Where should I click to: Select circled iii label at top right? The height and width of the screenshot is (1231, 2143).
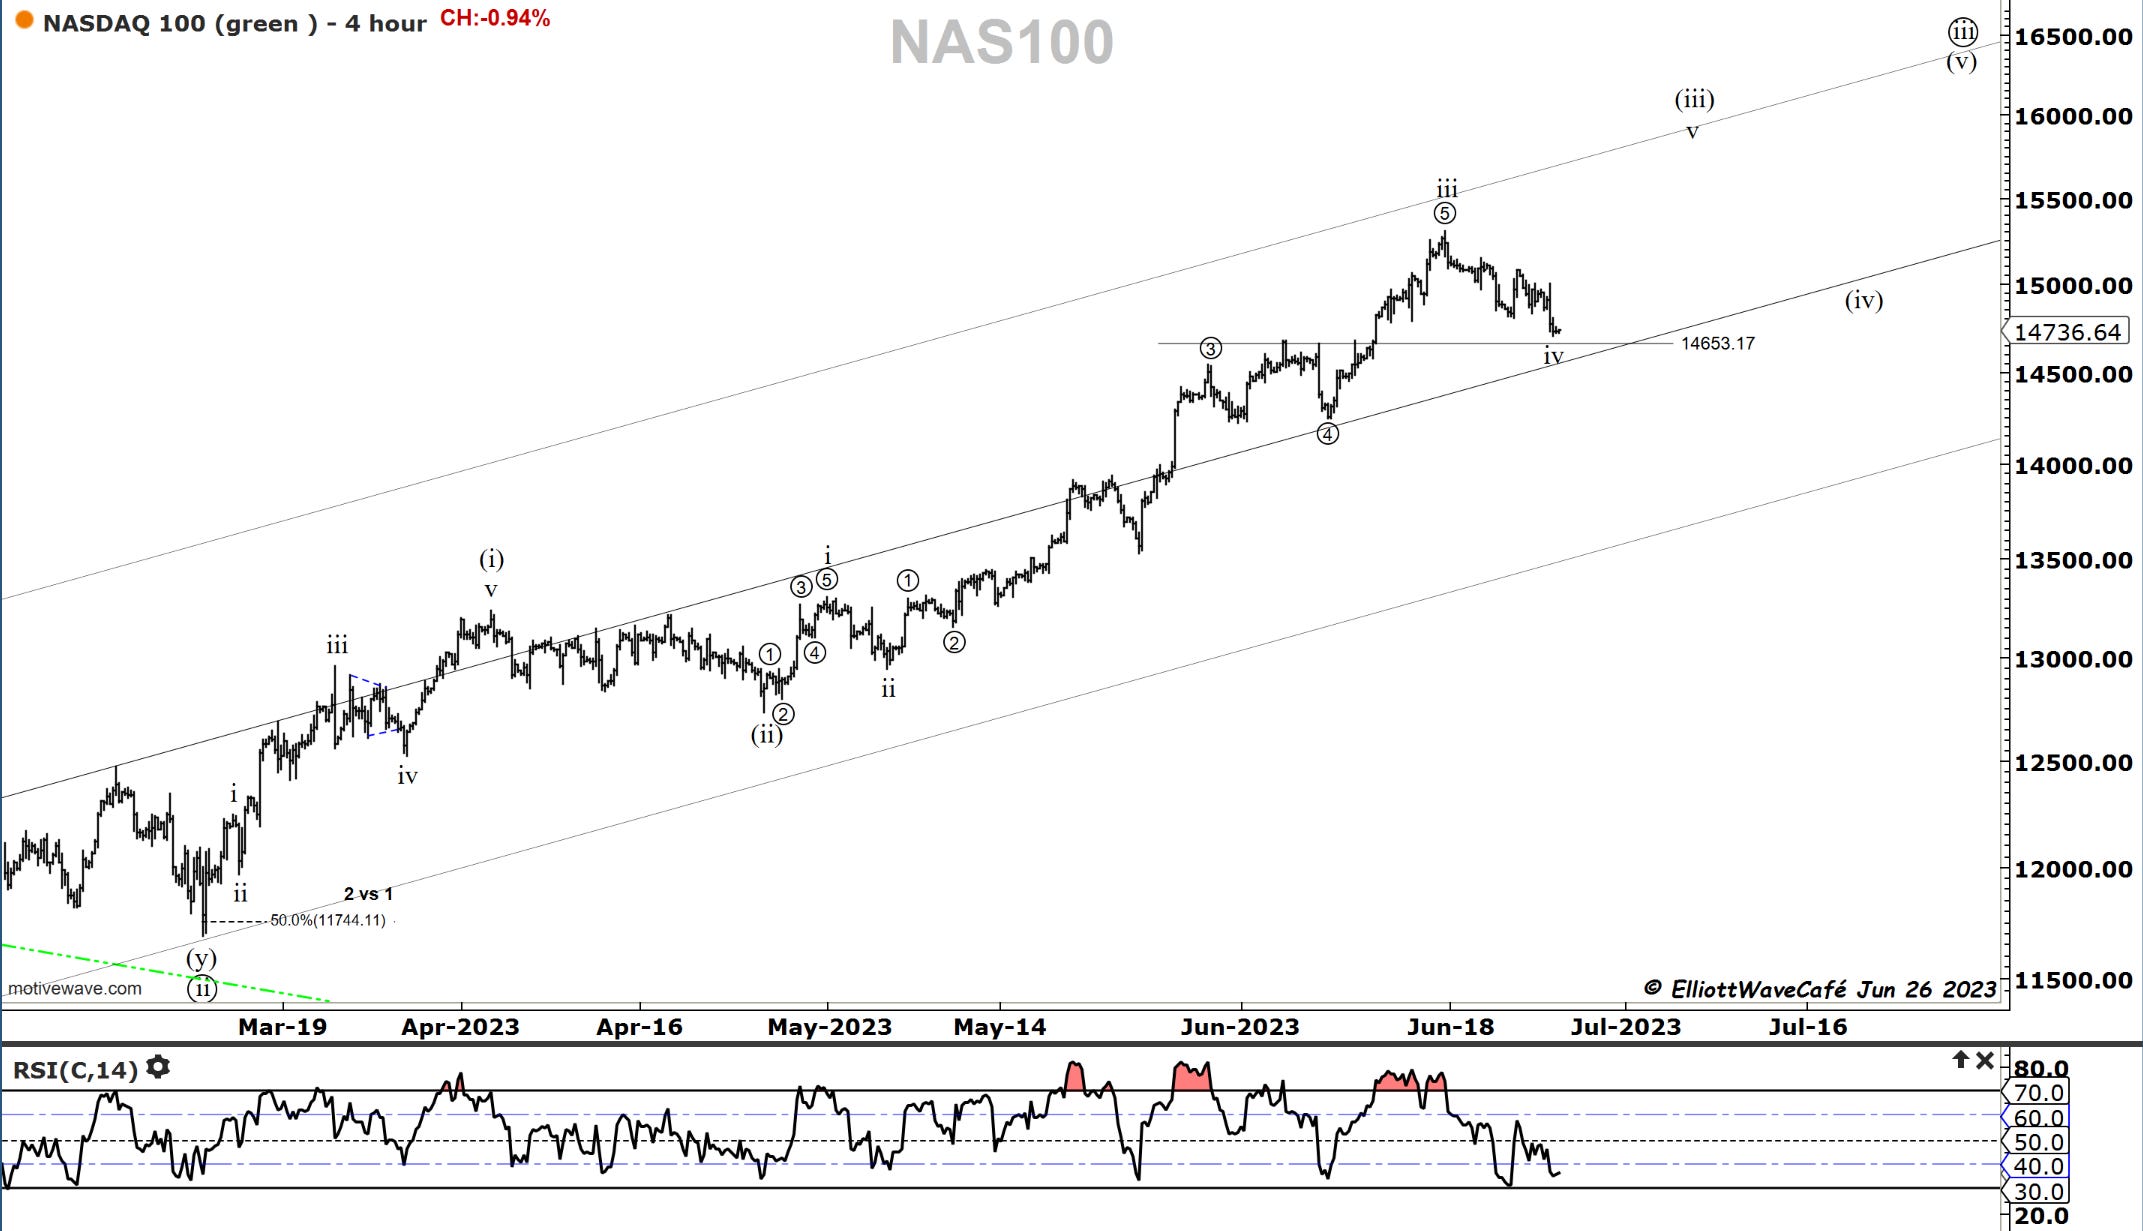click(x=1963, y=32)
